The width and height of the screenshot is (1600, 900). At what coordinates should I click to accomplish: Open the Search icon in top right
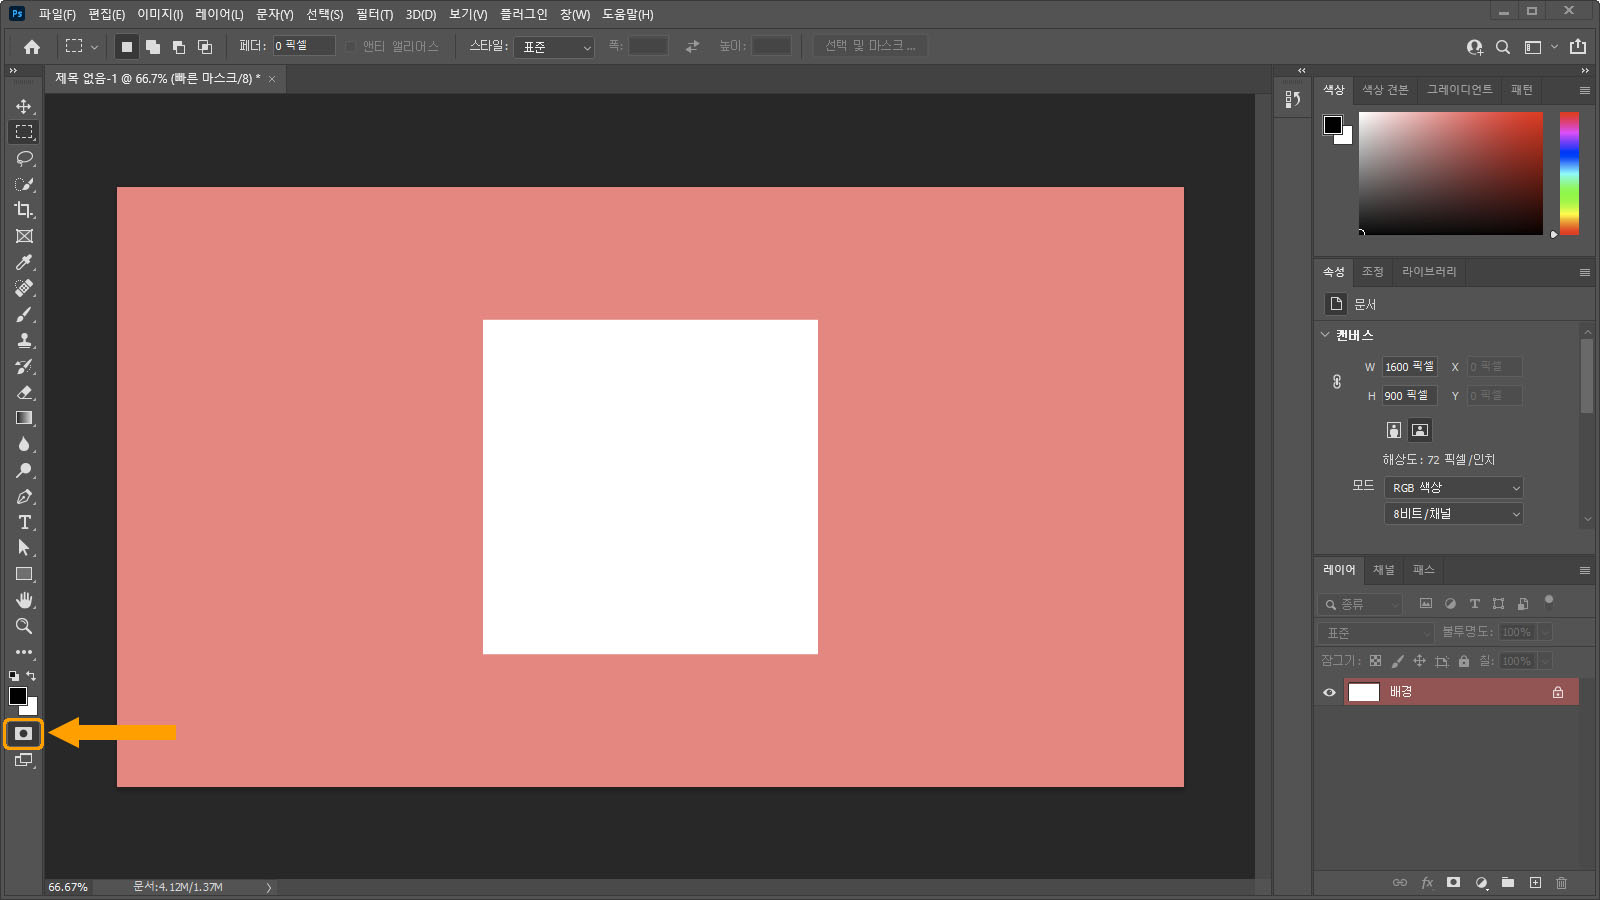pos(1503,46)
